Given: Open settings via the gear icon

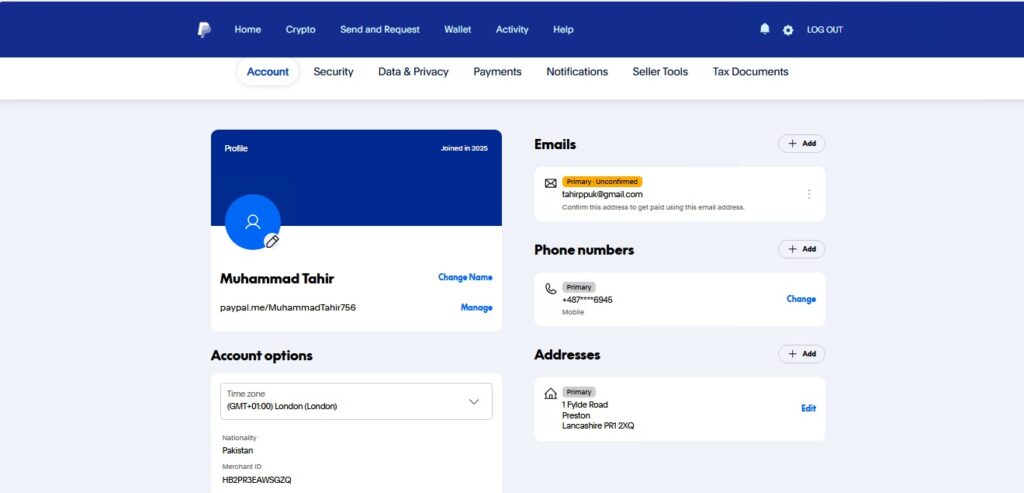Looking at the screenshot, I should click(788, 30).
